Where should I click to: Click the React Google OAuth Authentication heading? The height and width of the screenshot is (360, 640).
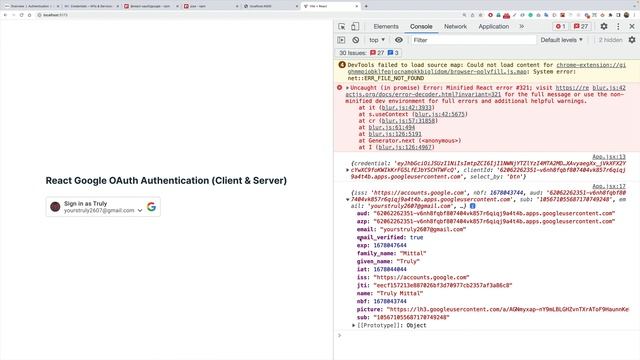pyautogui.click(x=166, y=180)
